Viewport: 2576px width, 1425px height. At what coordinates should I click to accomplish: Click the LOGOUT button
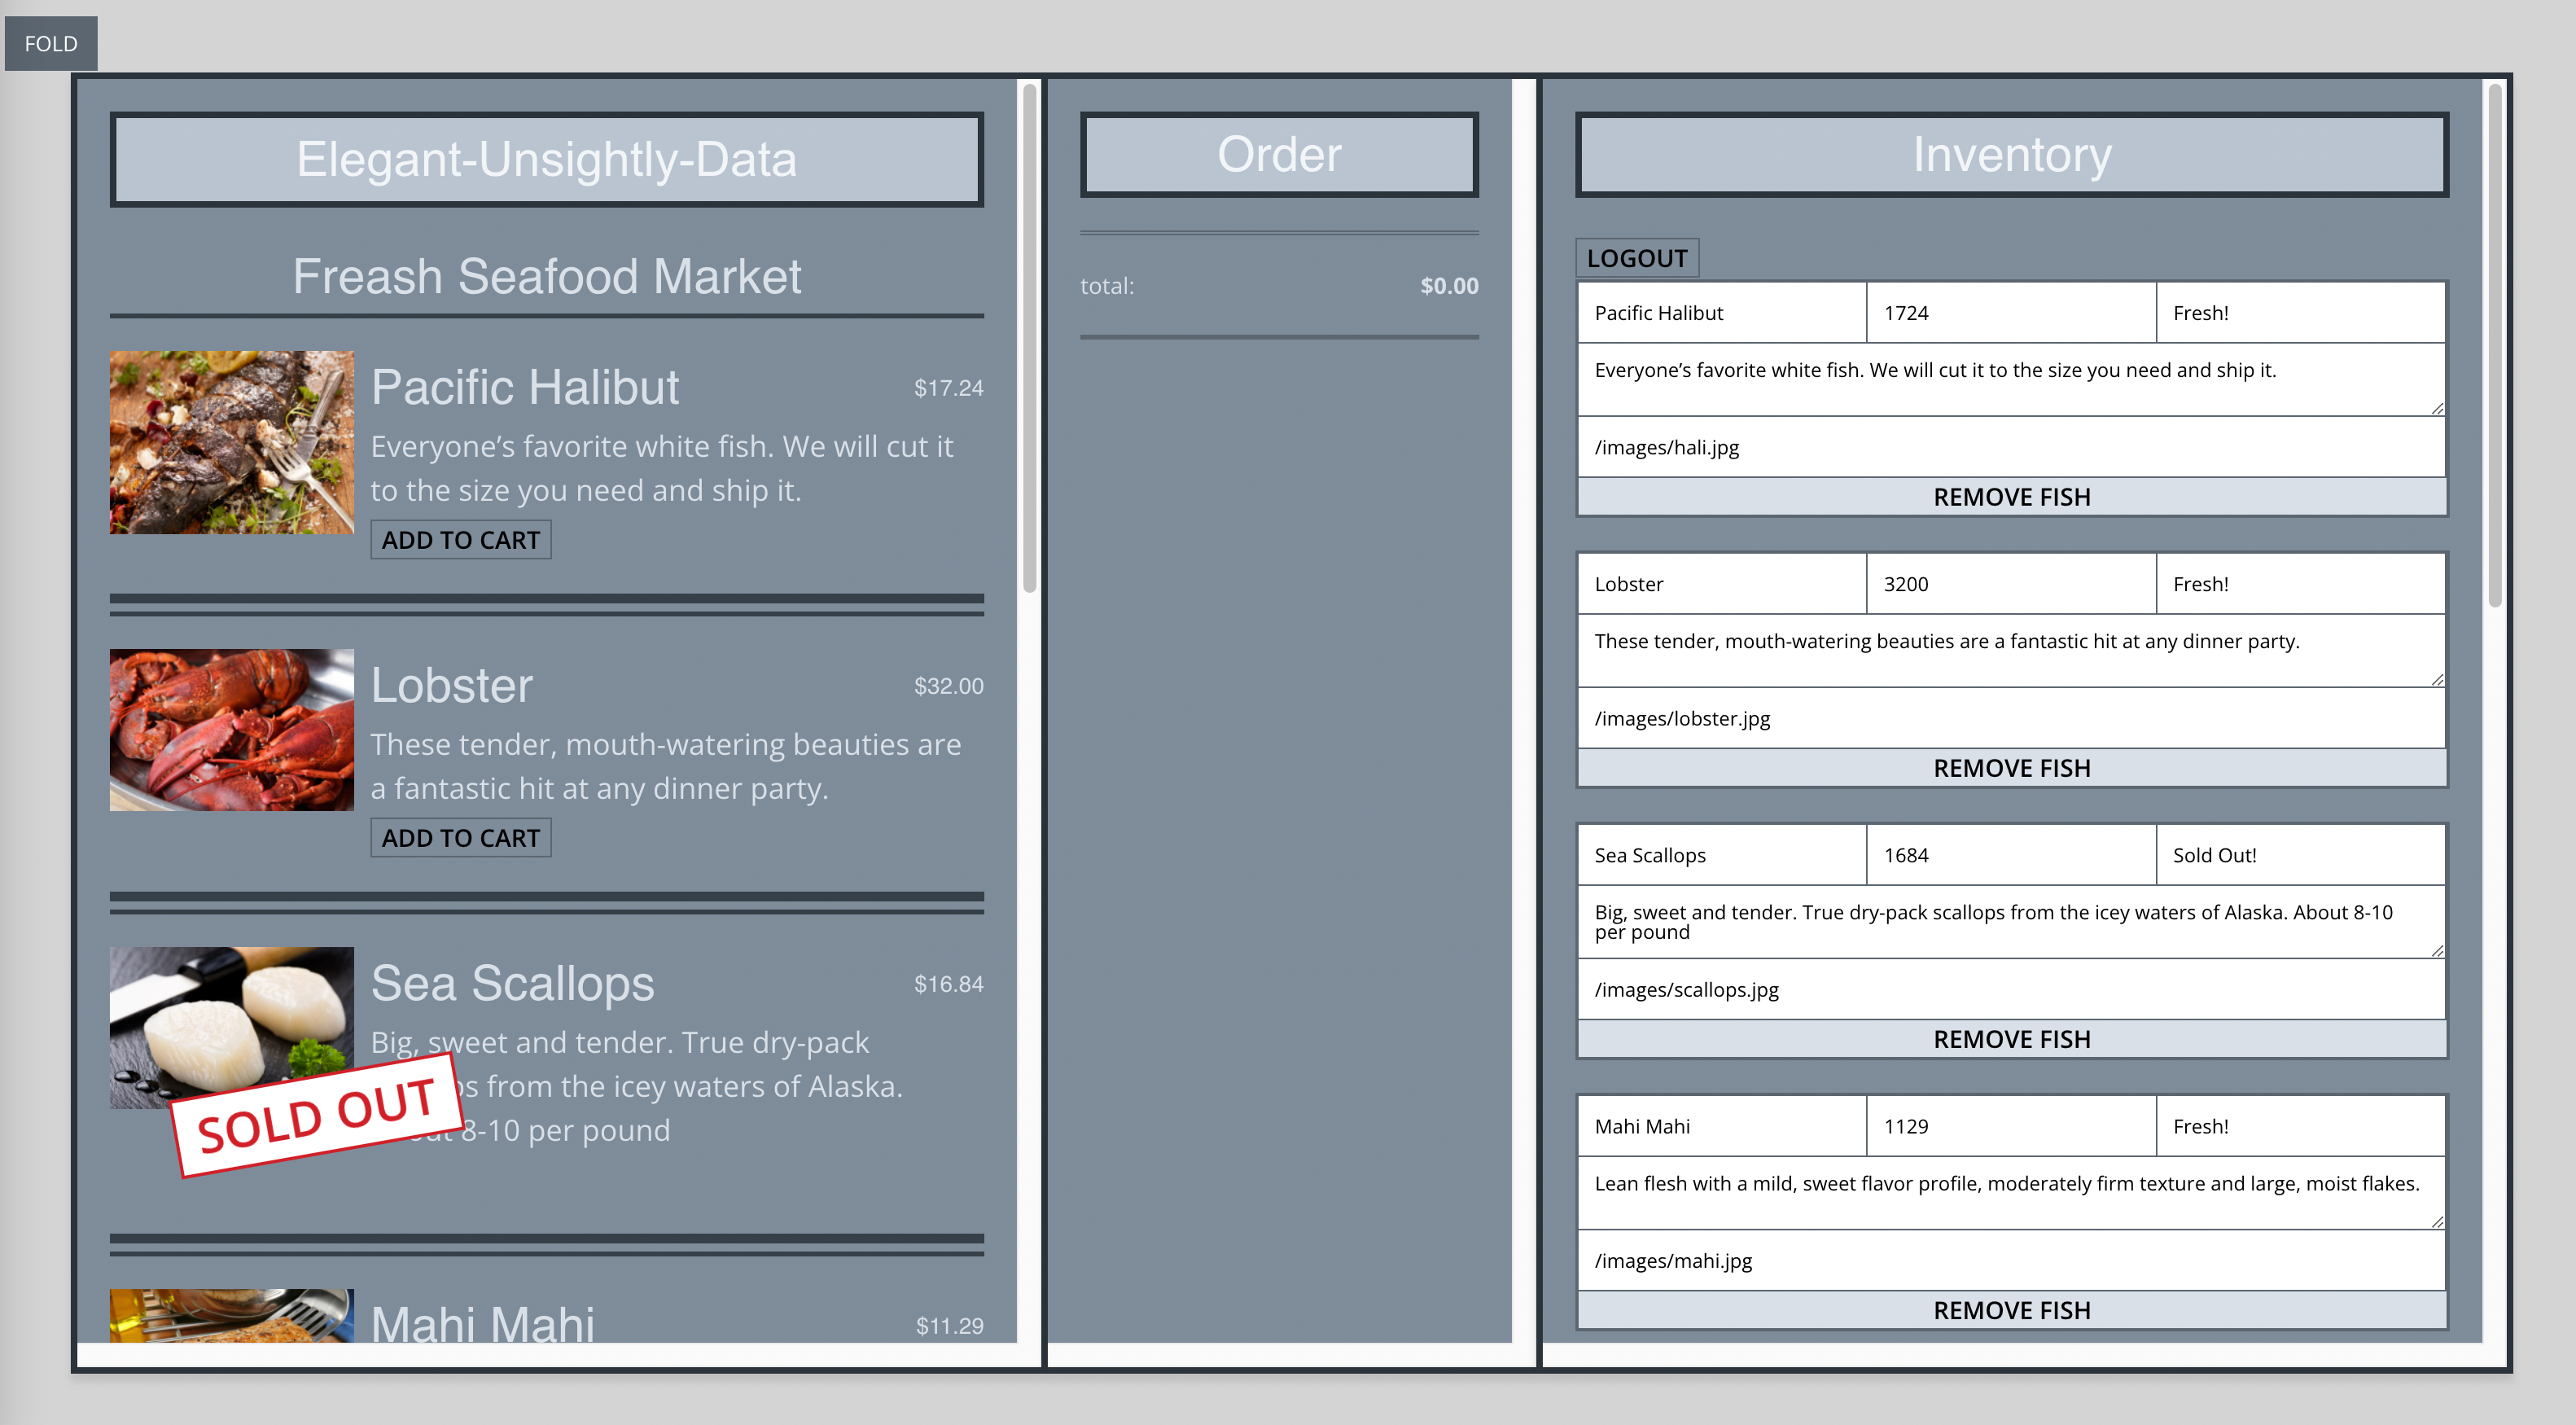pyautogui.click(x=1636, y=258)
